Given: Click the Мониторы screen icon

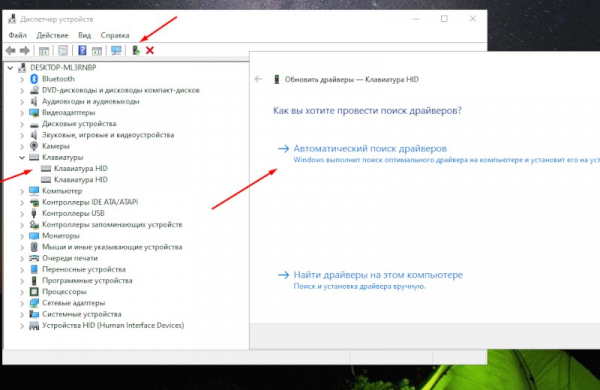Looking at the screenshot, I should tap(34, 236).
